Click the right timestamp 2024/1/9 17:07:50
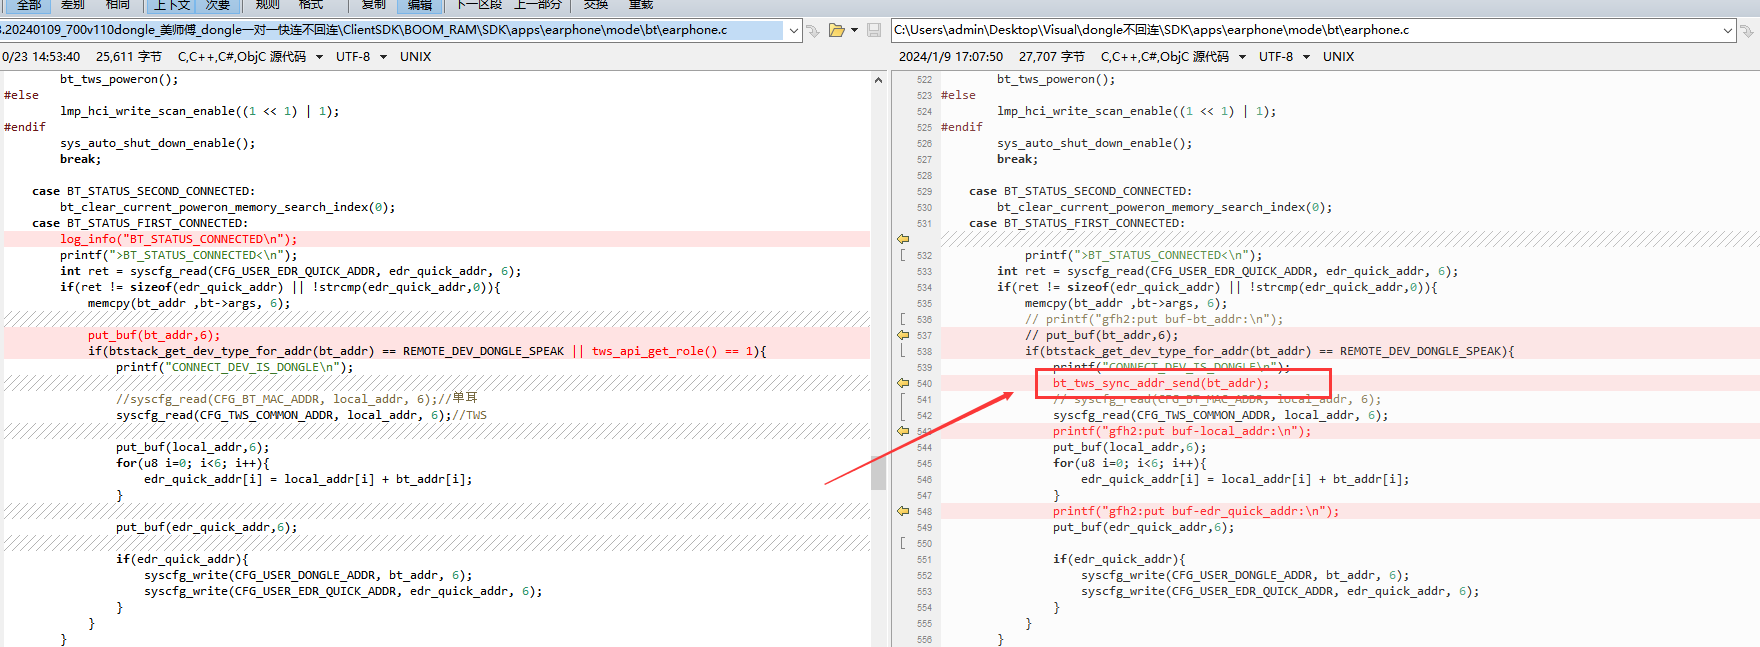1760x647 pixels. (951, 57)
